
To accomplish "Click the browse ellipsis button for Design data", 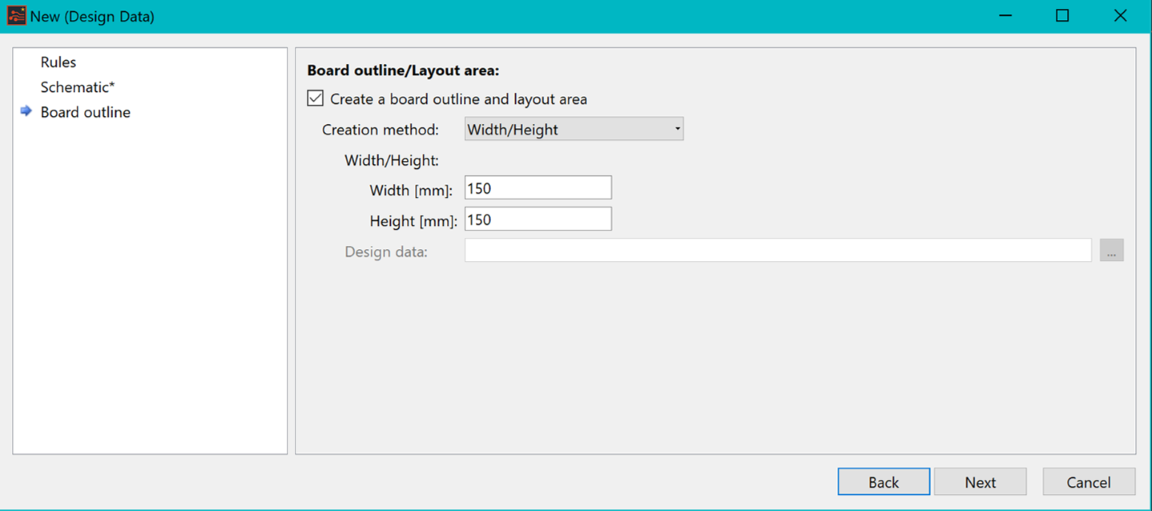I will point(1112,250).
